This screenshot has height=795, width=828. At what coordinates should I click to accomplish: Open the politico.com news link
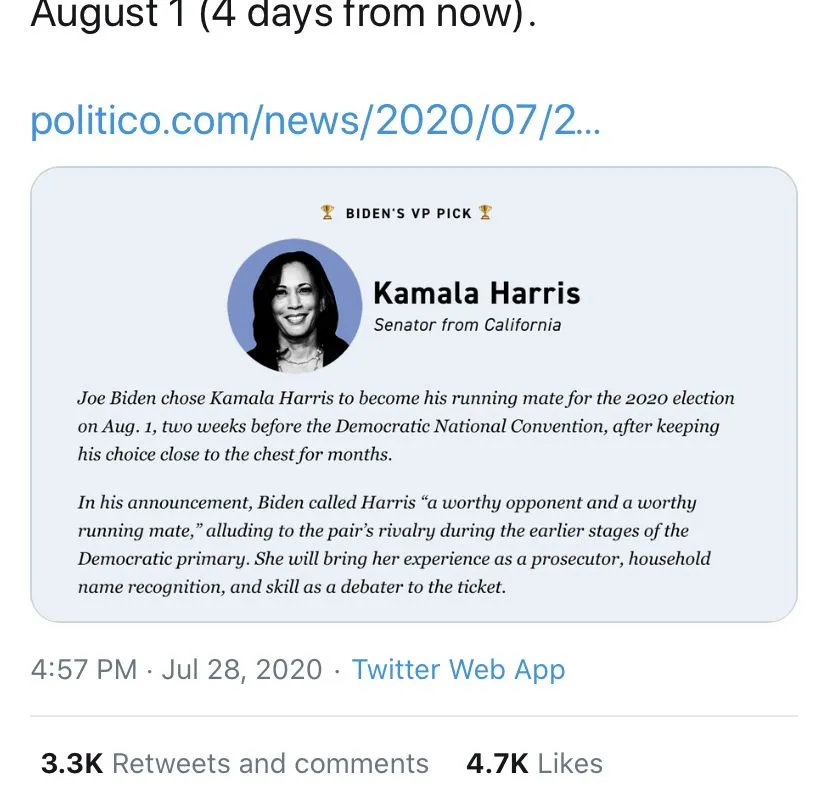click(x=316, y=120)
